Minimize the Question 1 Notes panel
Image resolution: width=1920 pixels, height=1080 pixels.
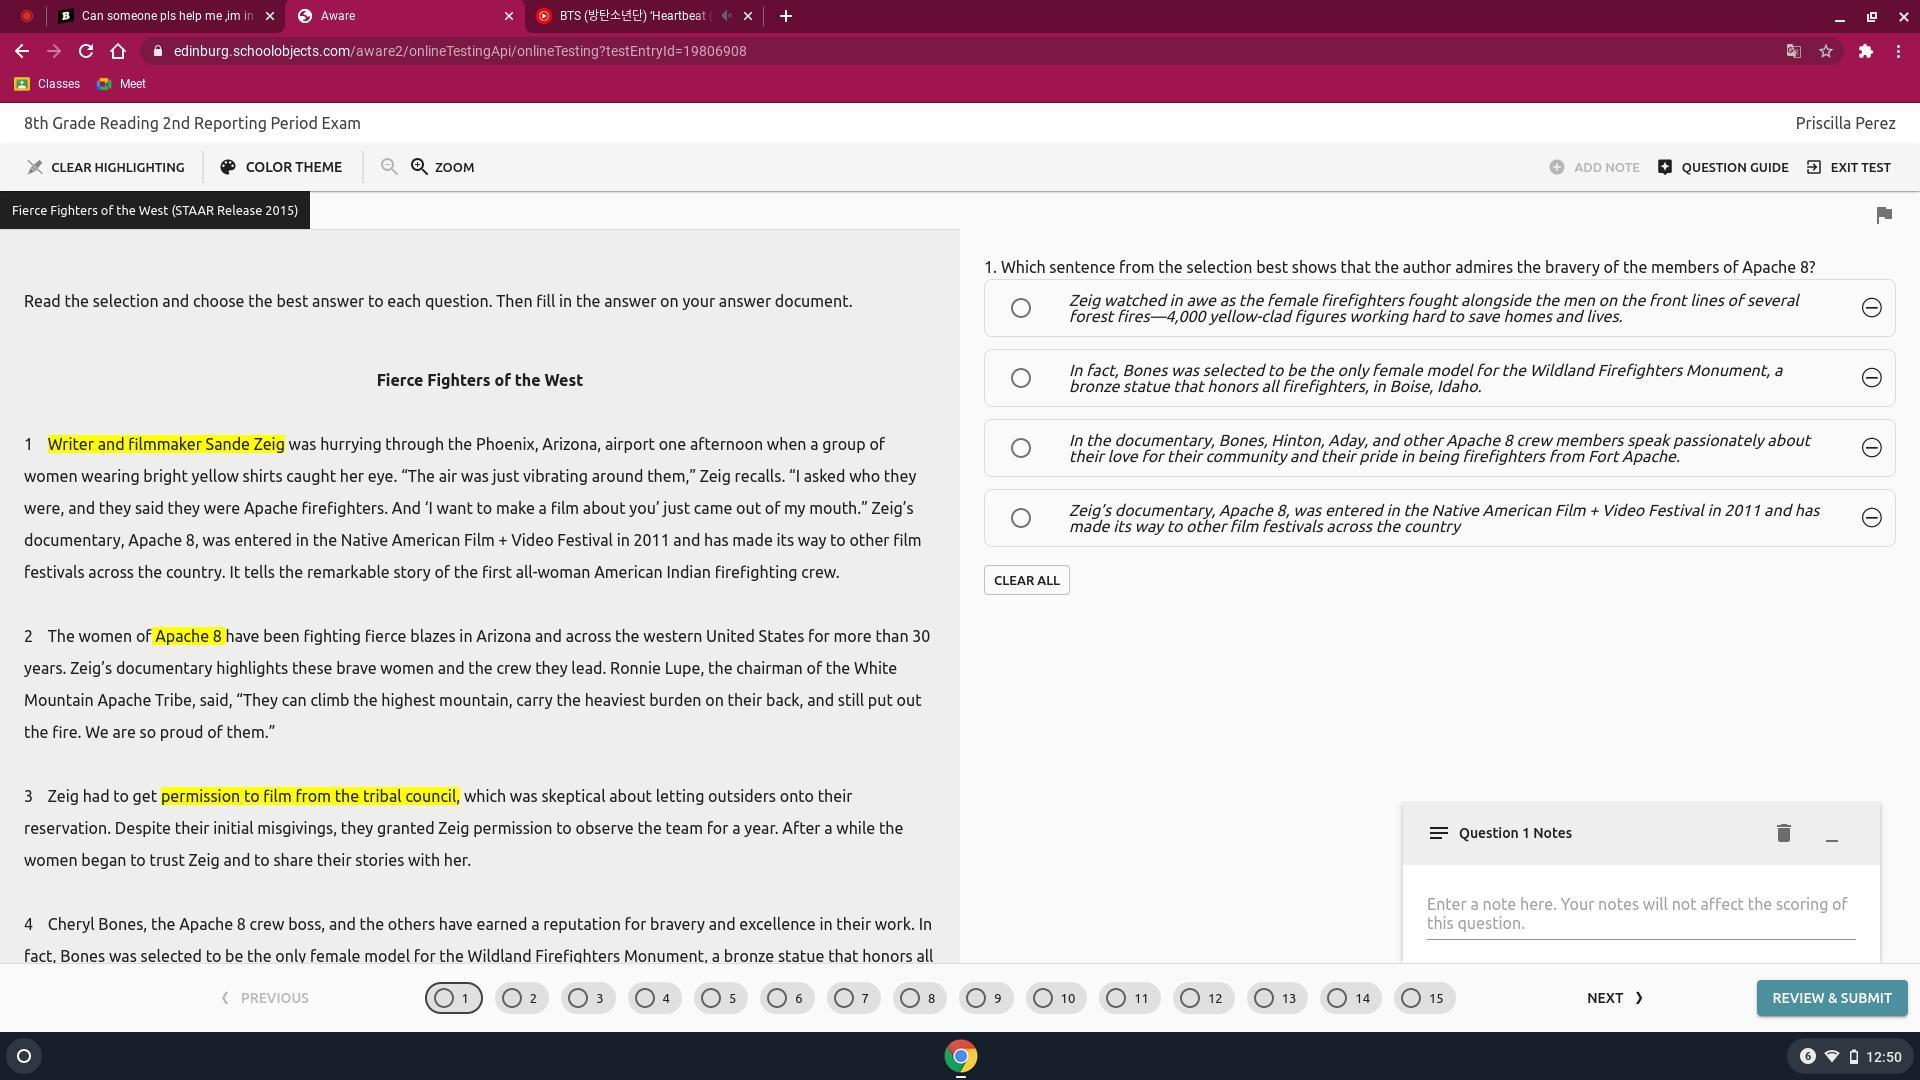(x=1831, y=836)
